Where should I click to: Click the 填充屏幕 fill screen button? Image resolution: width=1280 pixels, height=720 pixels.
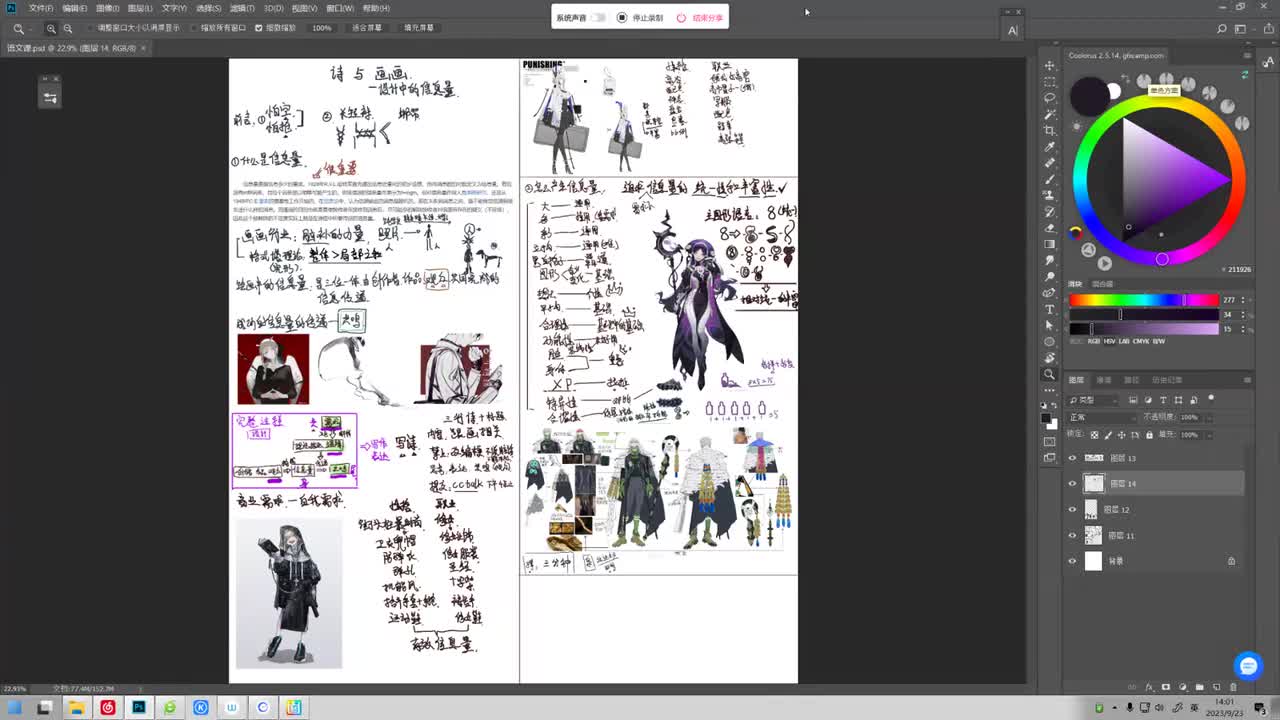click(x=418, y=28)
